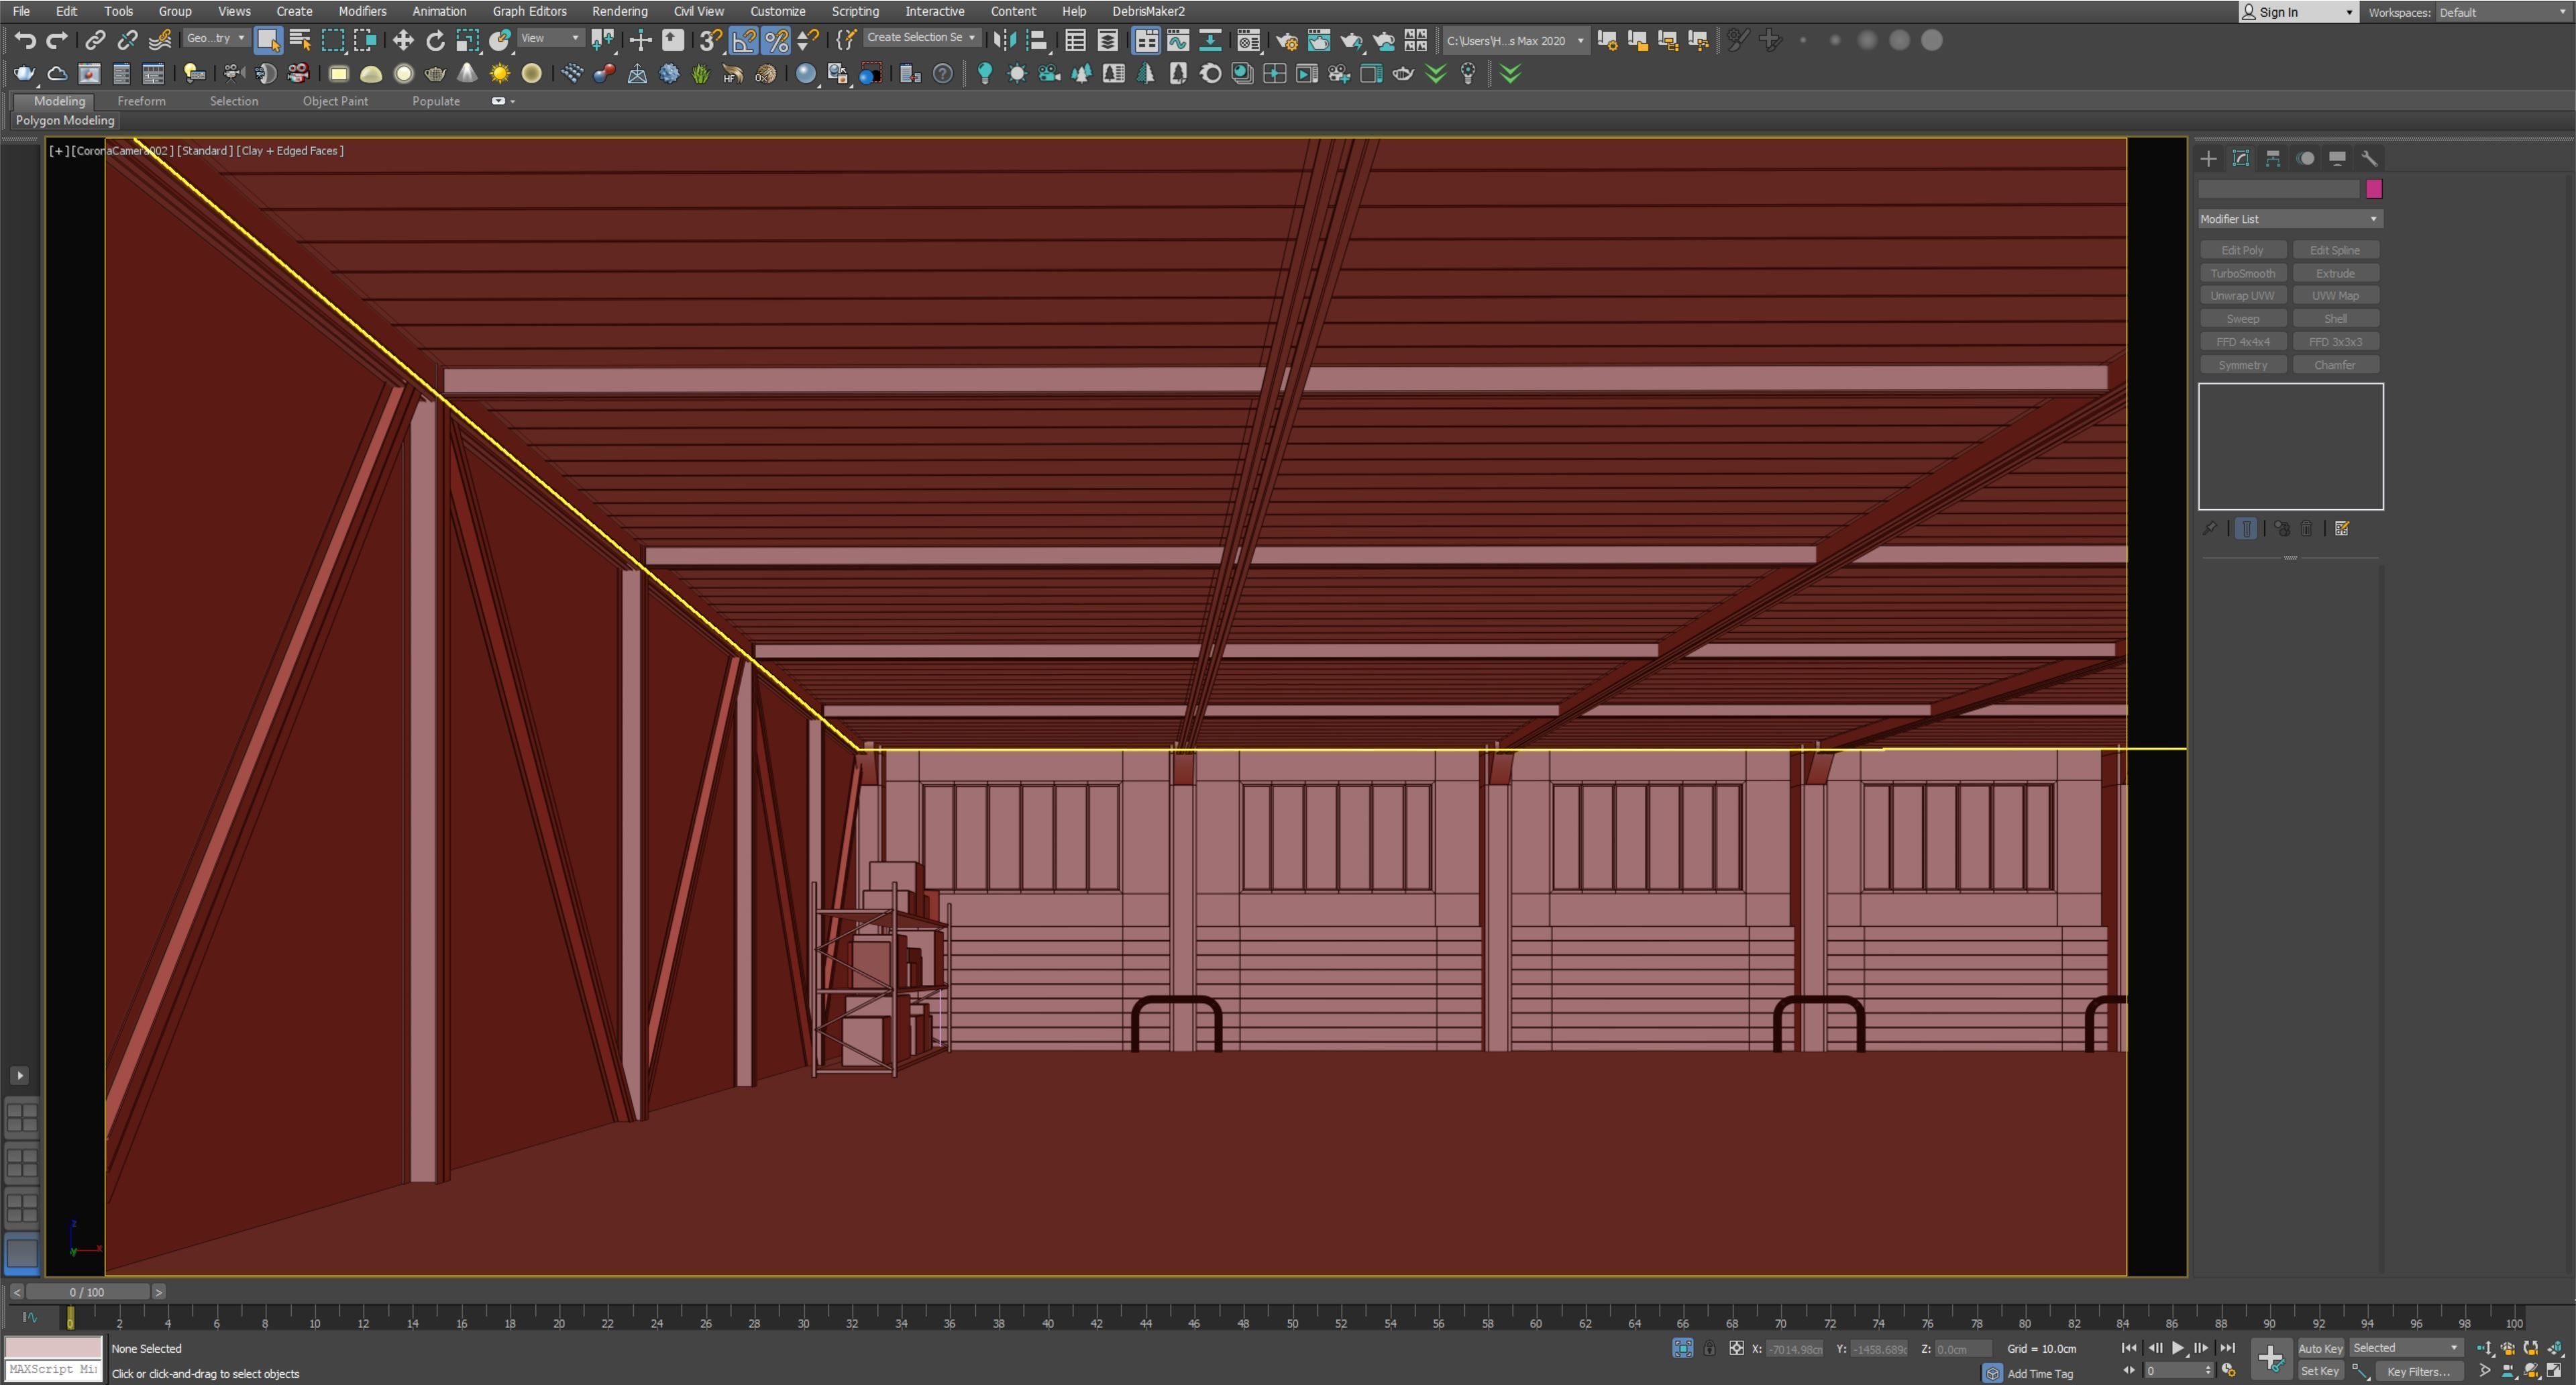Open the Layer Explorer icon

click(x=1107, y=40)
